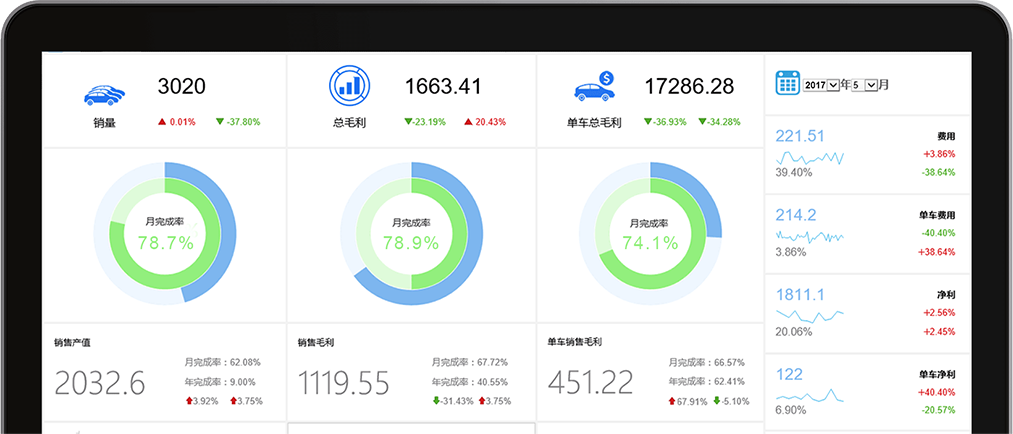Click the 销量 stacked cars icon
Screen dimensions: 1013x434
click(x=105, y=93)
